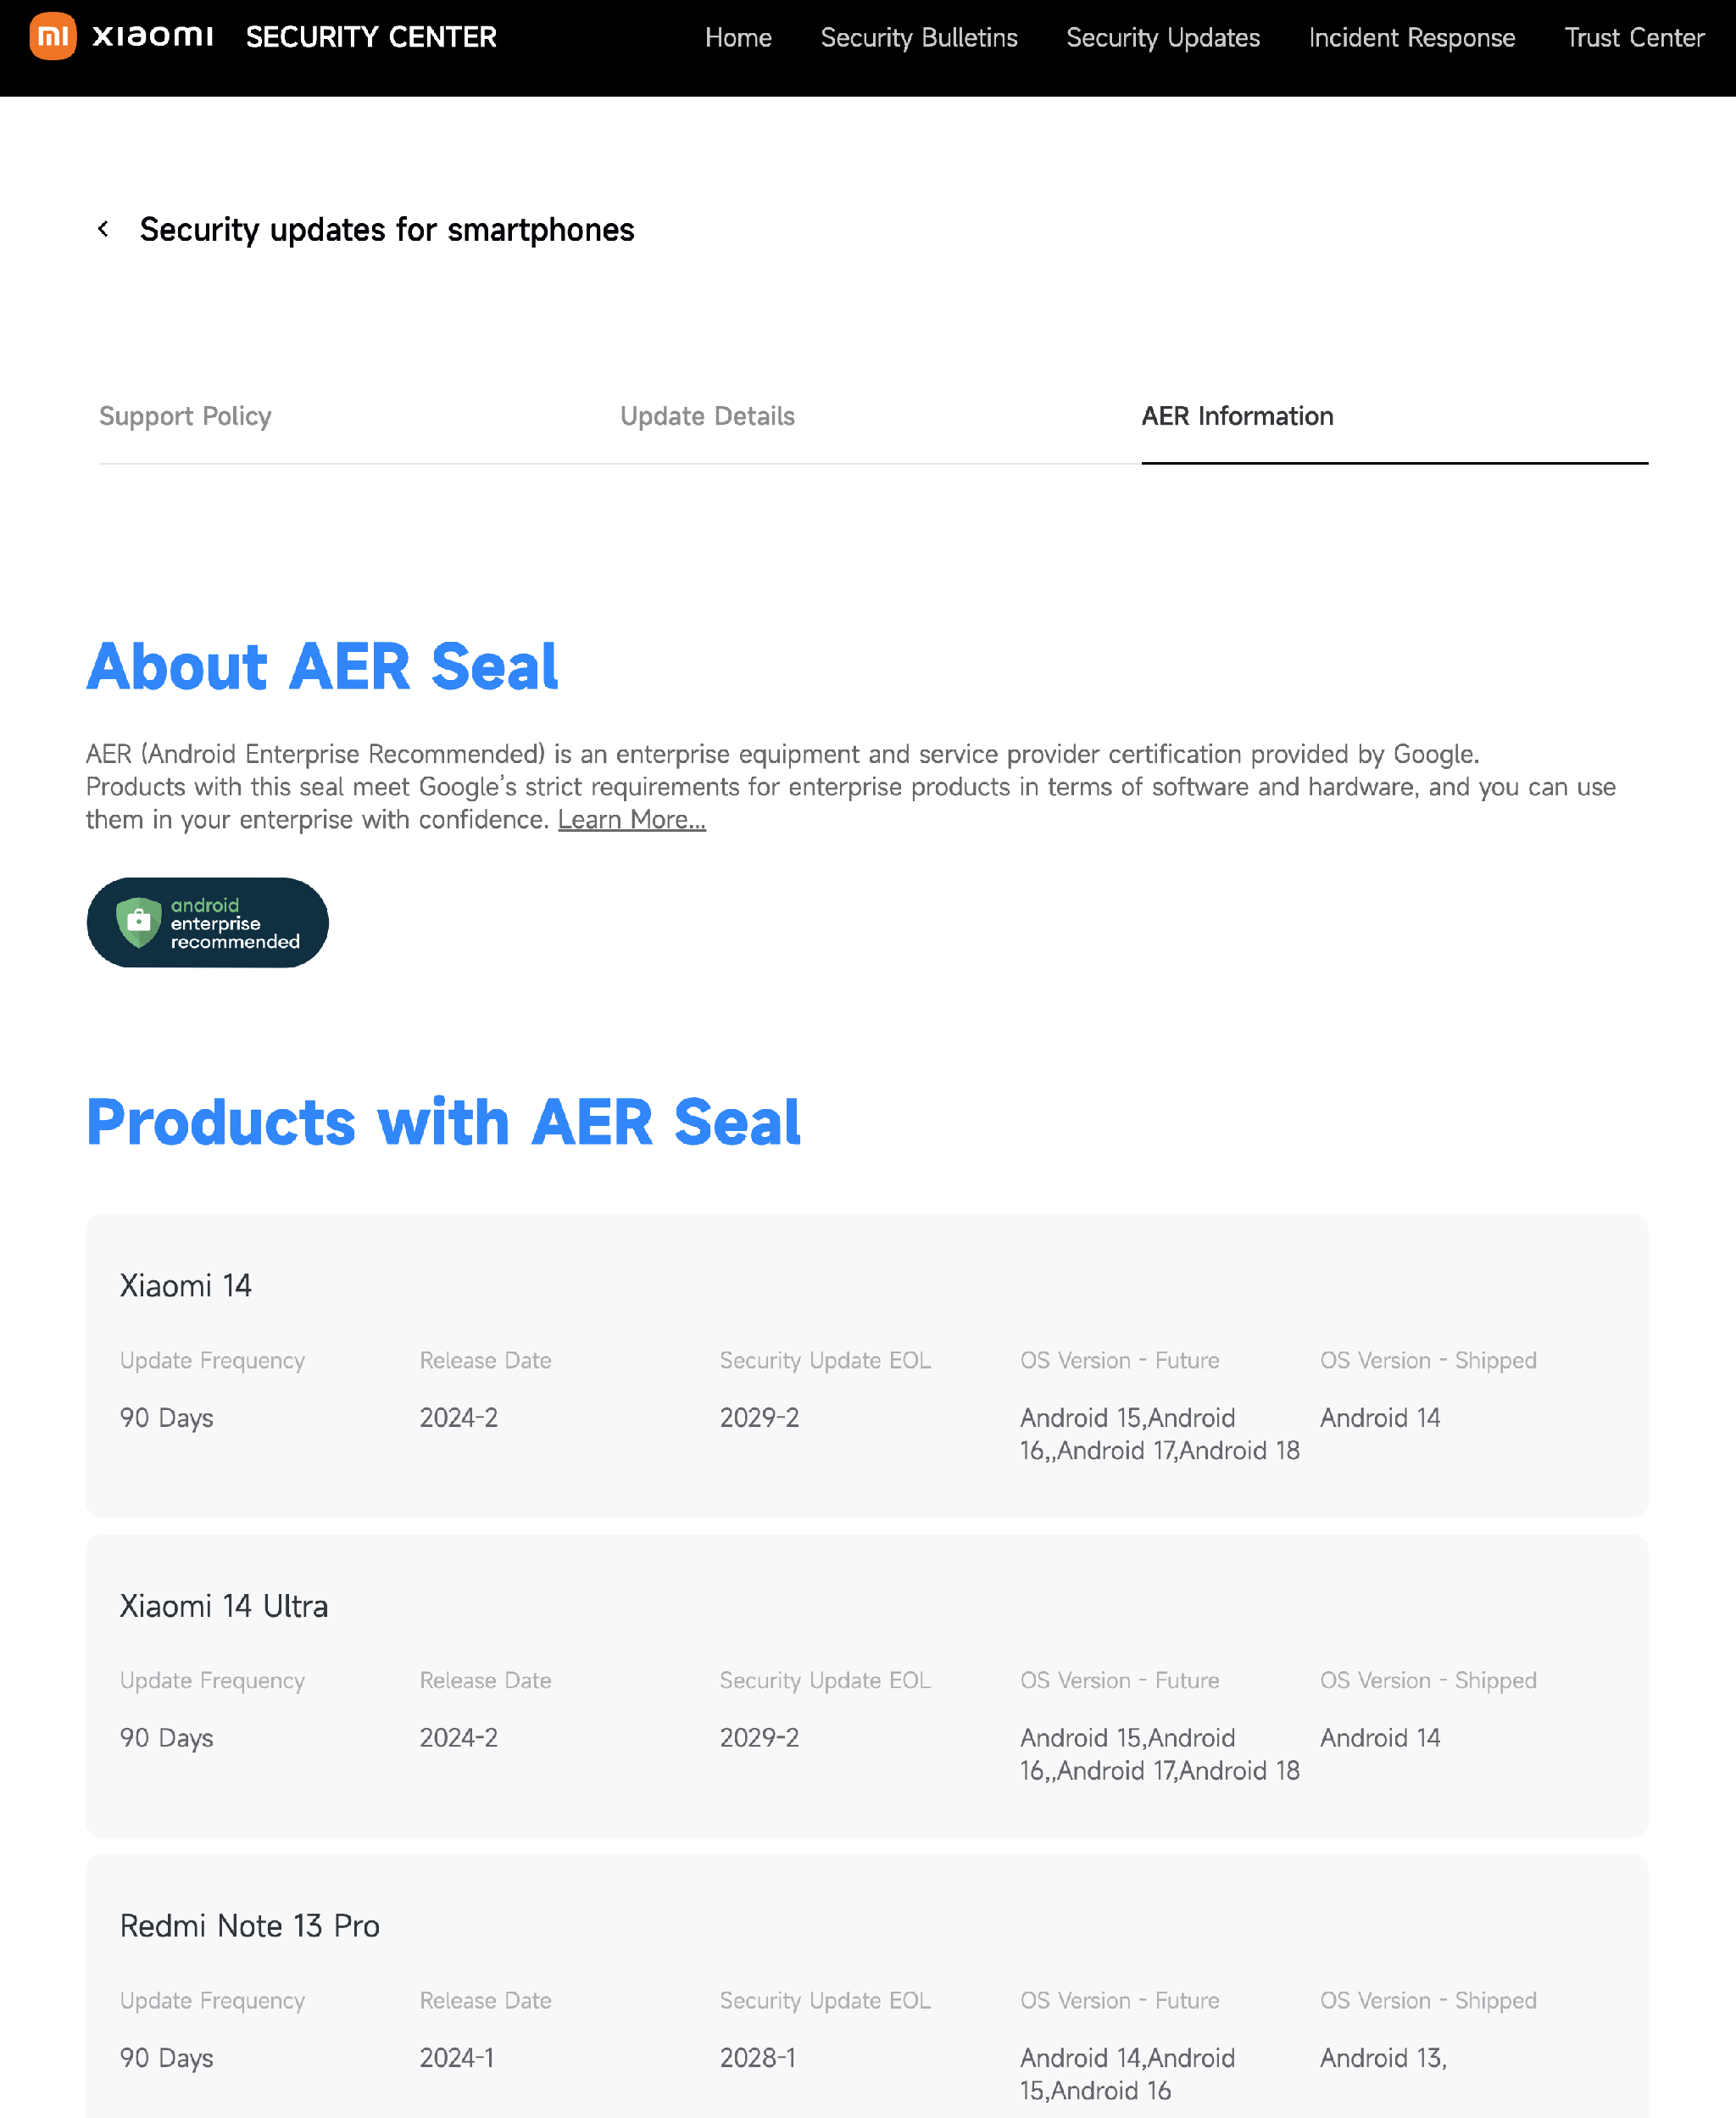Click the SECURITY CENTER title text
This screenshot has width=1736, height=2118.
click(371, 38)
